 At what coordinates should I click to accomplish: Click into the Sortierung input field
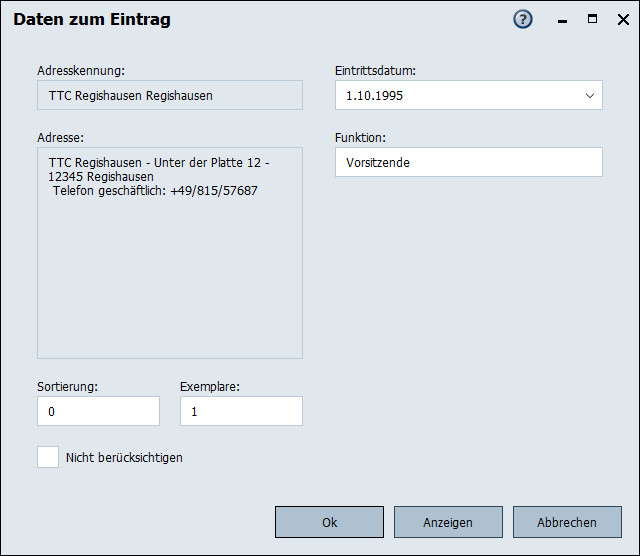point(98,411)
